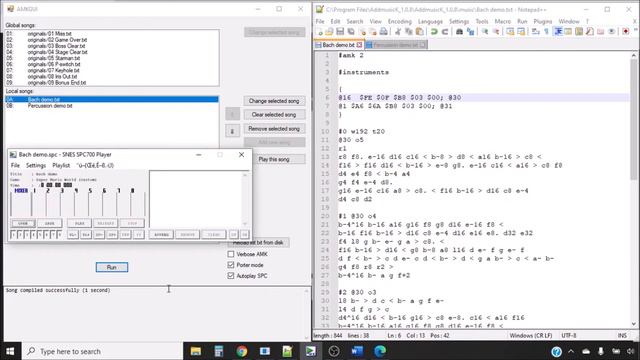Click the Windows search box on the taskbar

pos(102,351)
